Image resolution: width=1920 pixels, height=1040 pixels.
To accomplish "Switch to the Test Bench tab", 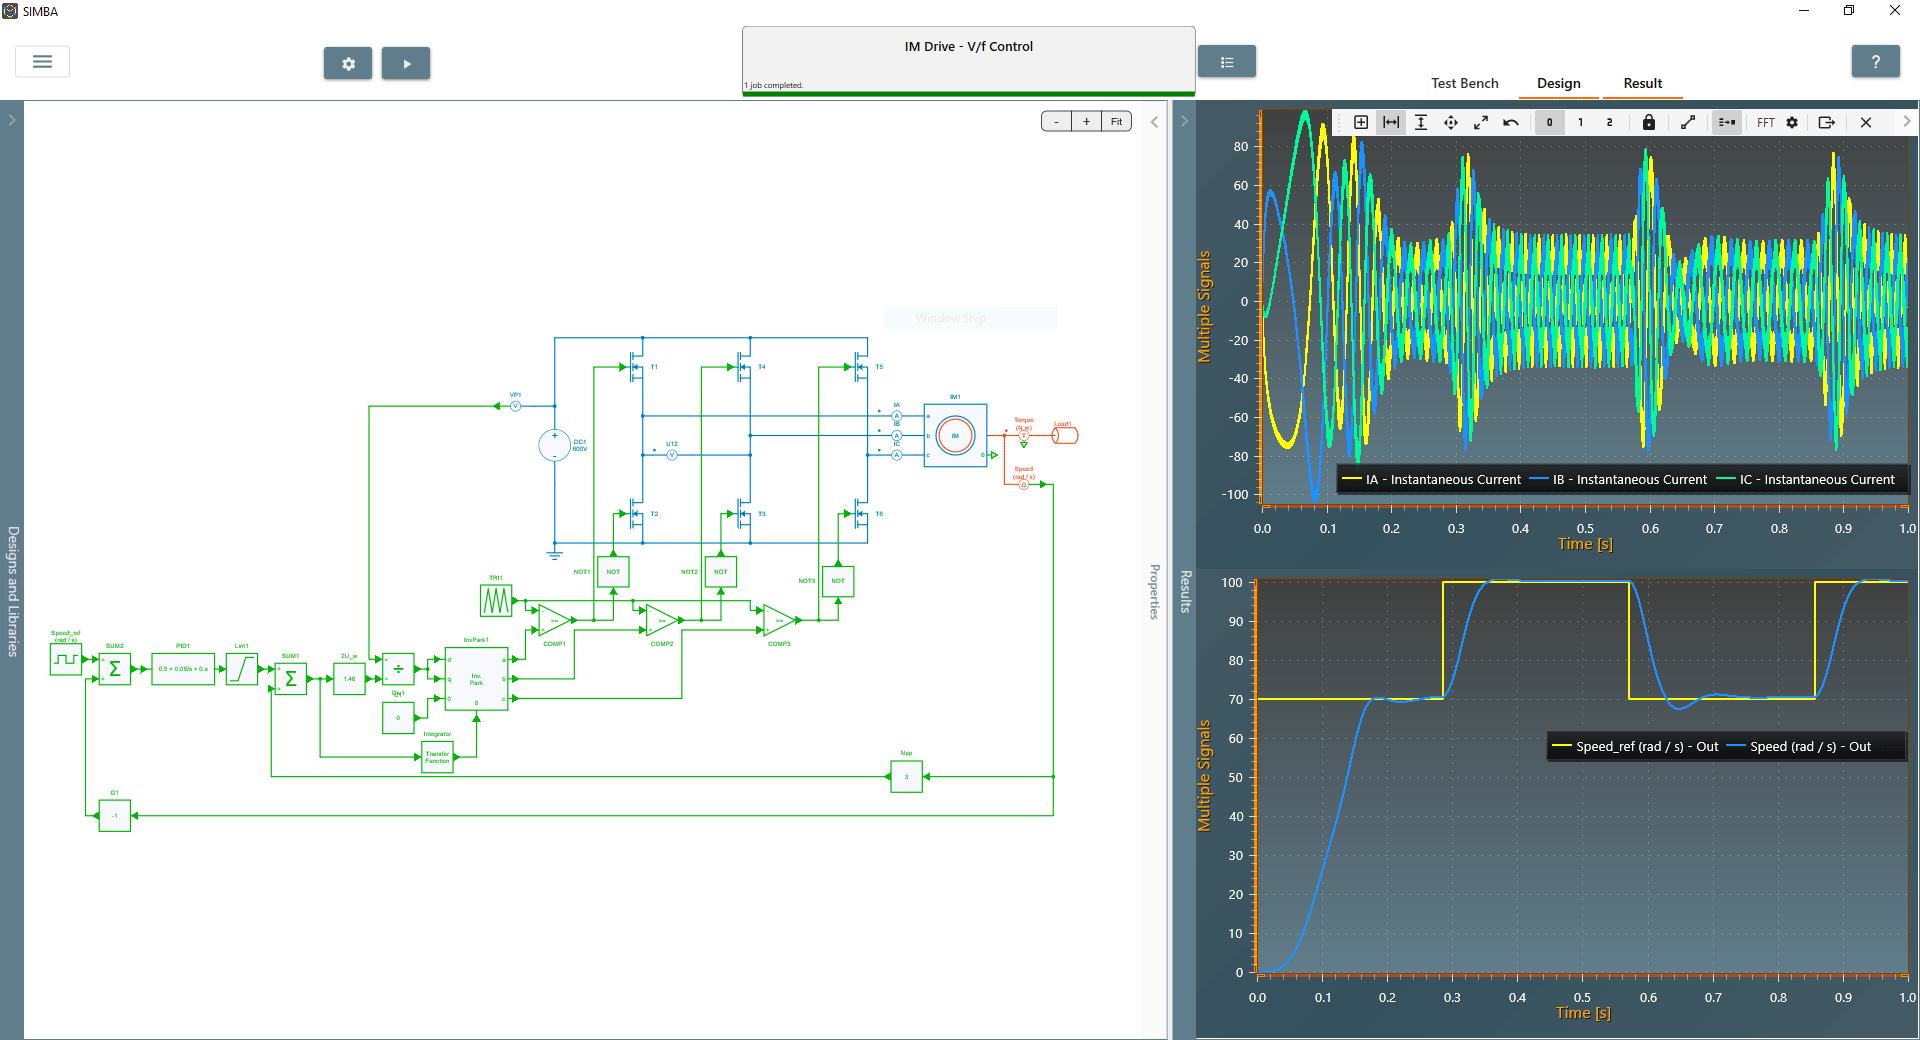I will (x=1464, y=83).
